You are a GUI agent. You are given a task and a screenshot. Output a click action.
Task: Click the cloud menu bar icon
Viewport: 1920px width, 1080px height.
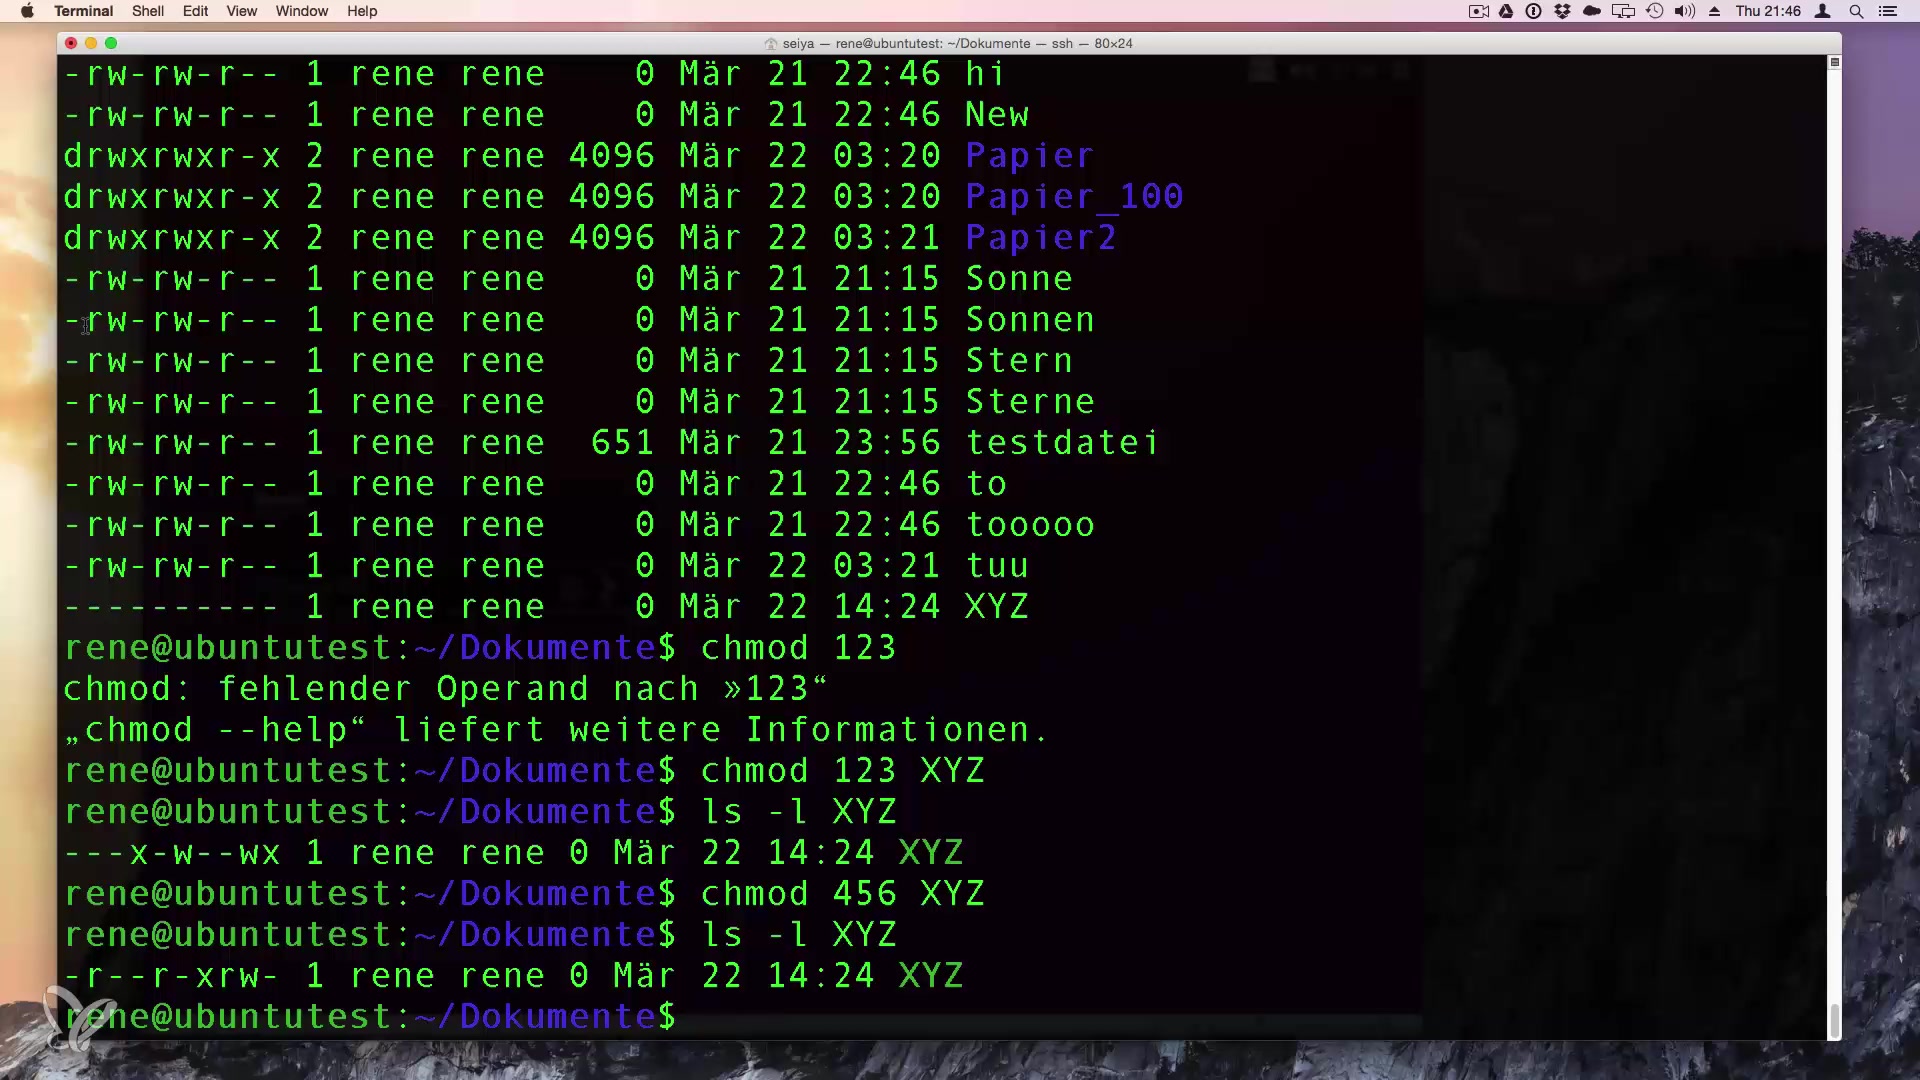[1592, 11]
